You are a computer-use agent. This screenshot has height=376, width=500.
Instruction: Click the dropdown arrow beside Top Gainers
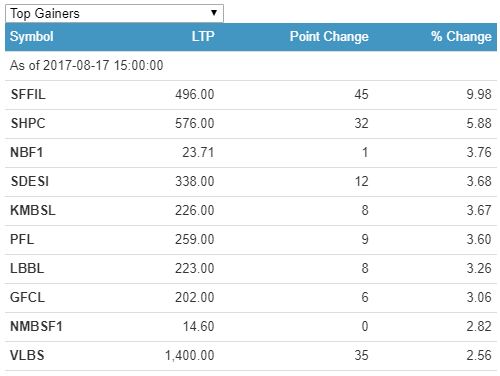214,13
